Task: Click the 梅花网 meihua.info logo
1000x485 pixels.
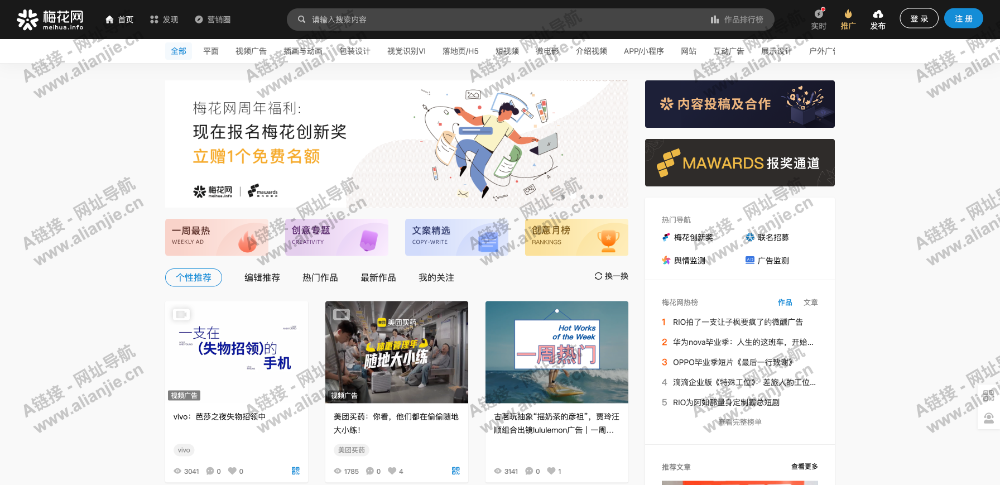Action: click(50, 19)
